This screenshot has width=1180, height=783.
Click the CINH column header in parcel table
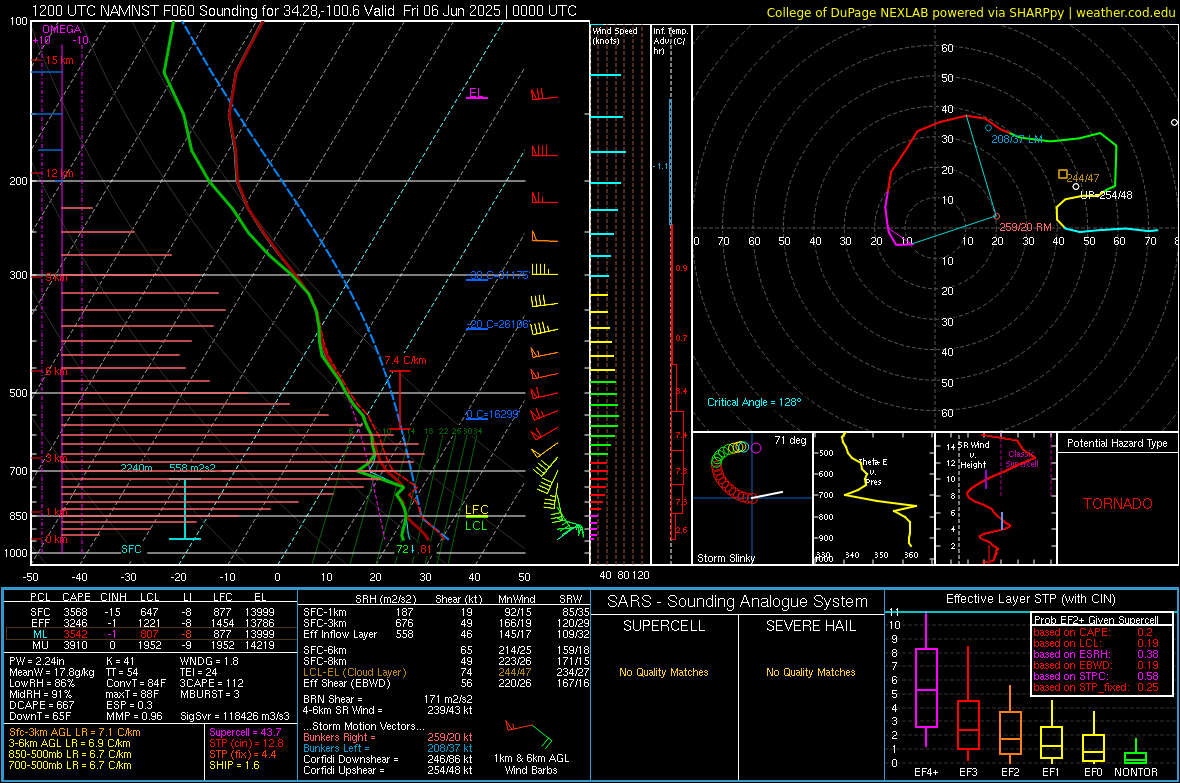114,597
